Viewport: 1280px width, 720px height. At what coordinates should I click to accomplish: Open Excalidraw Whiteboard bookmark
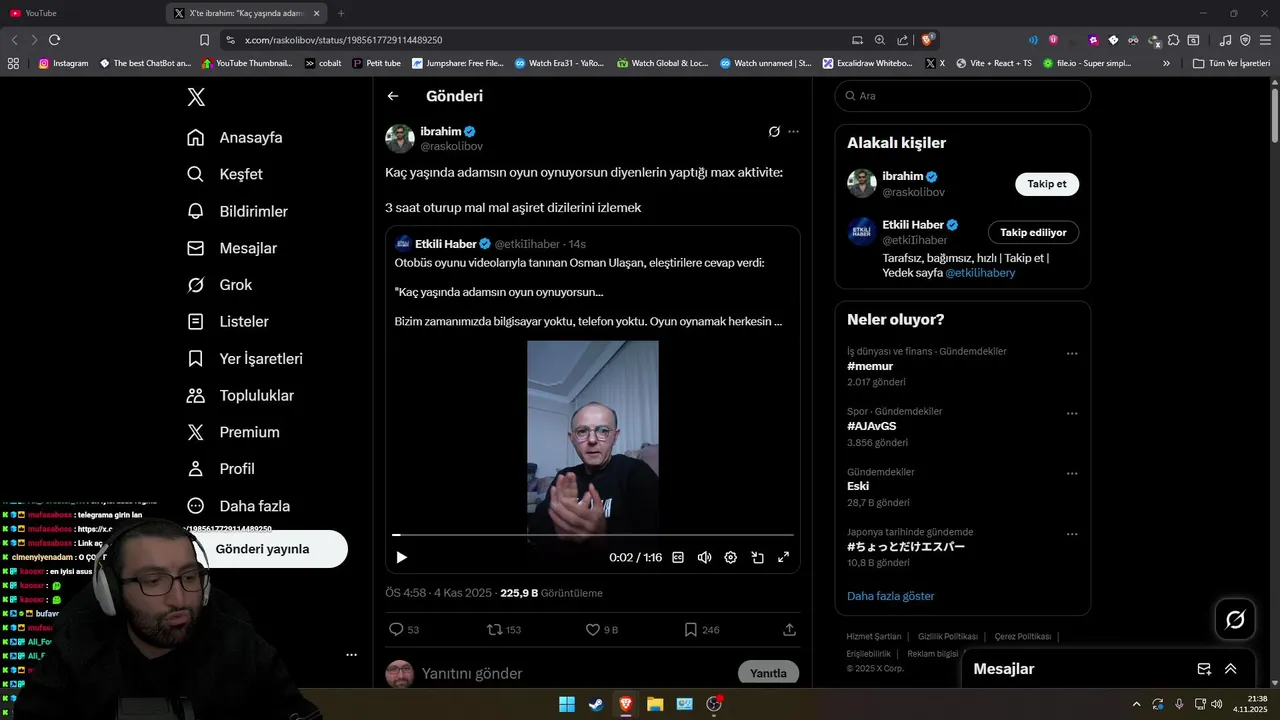[x=868, y=63]
